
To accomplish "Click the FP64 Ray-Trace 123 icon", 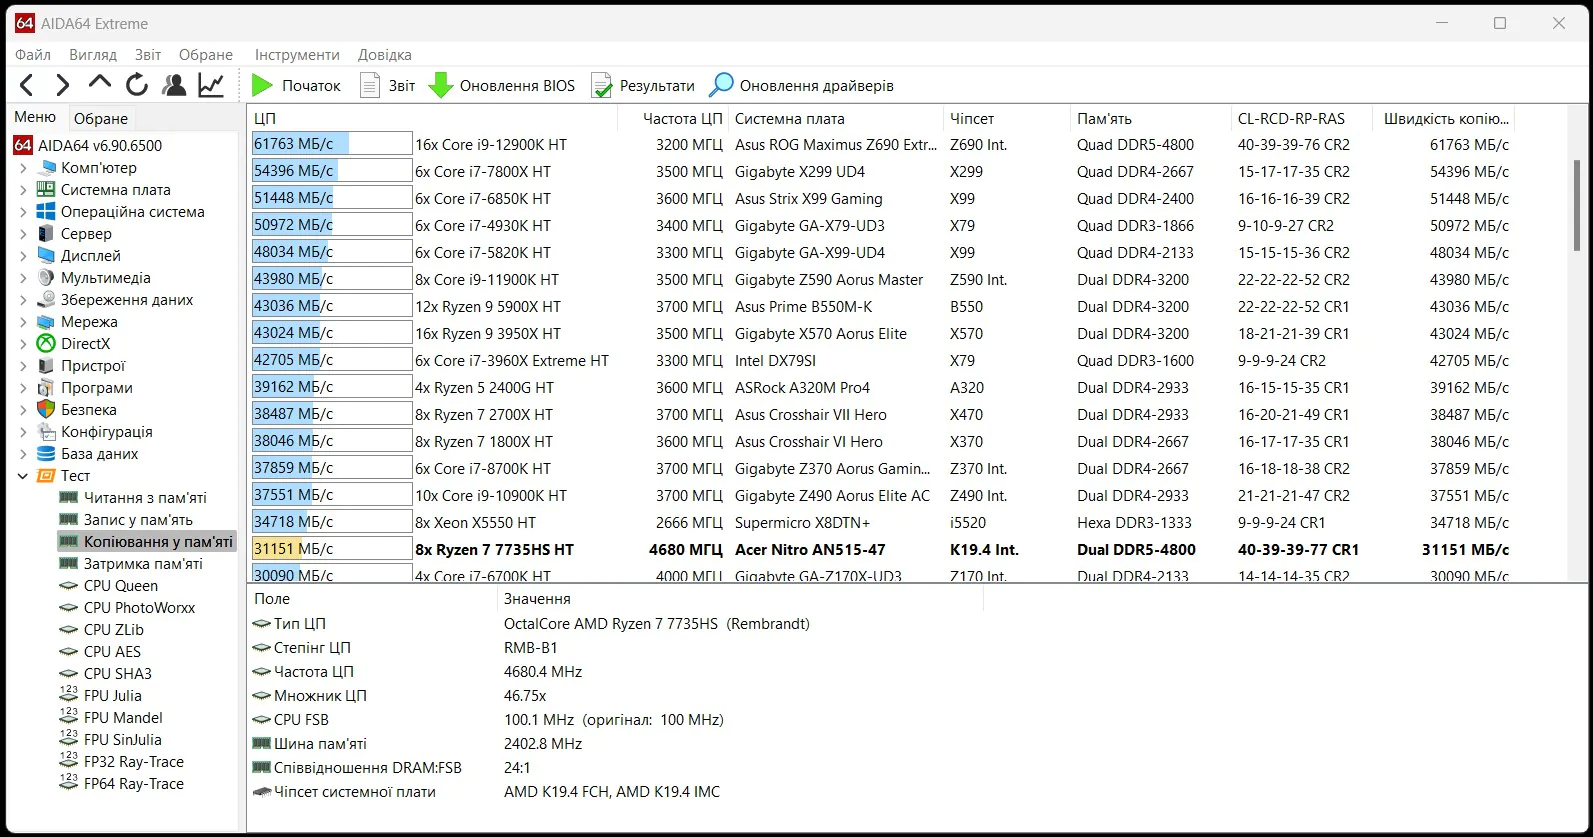I will 69,783.
